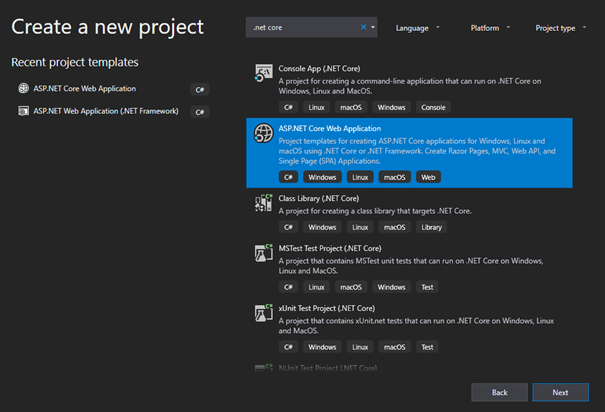
Task: Click the ASP.NET Core Web Application globe icon in results
Action: [264, 133]
